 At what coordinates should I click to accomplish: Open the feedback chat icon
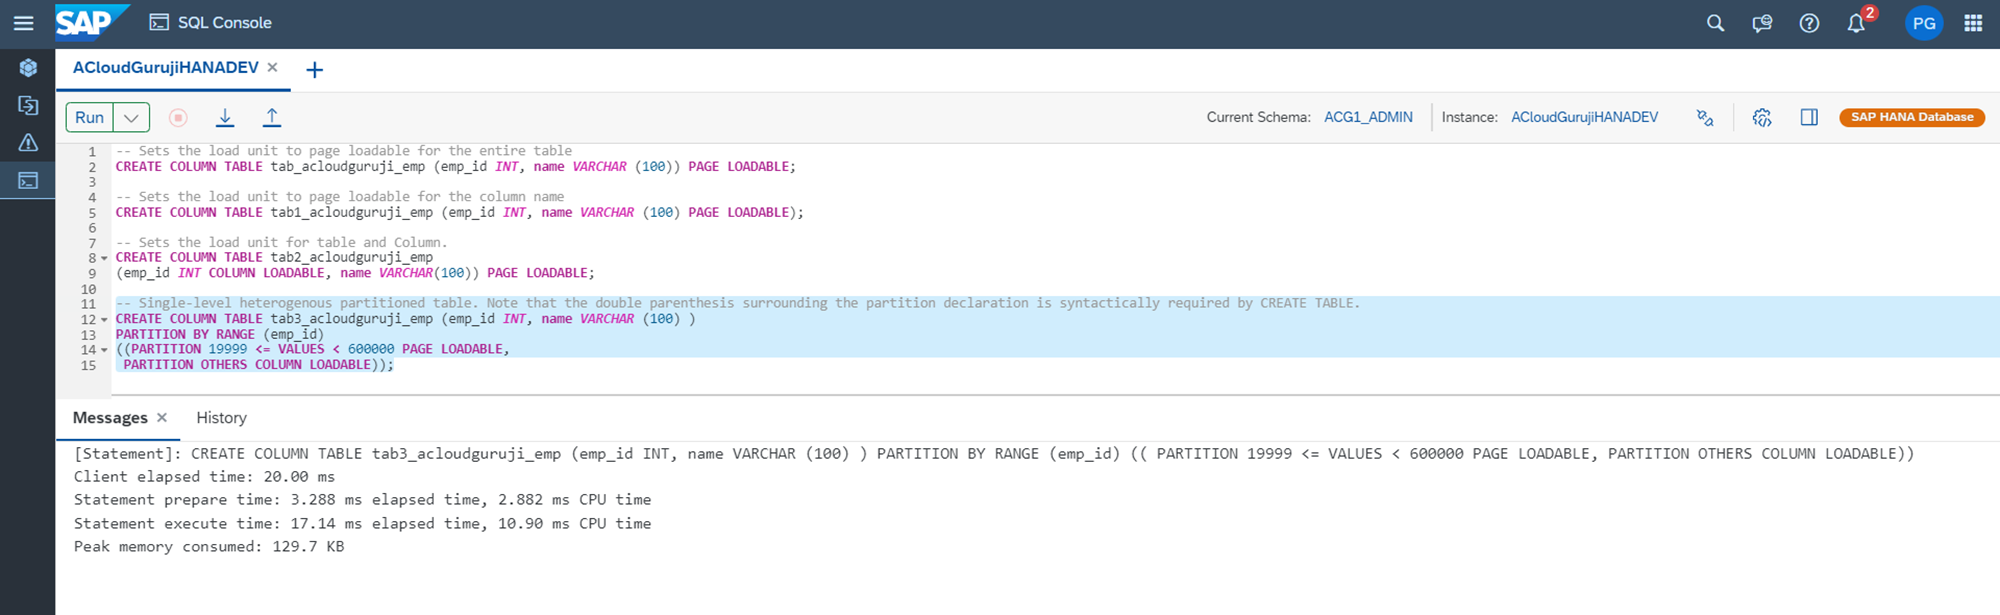(x=1762, y=23)
